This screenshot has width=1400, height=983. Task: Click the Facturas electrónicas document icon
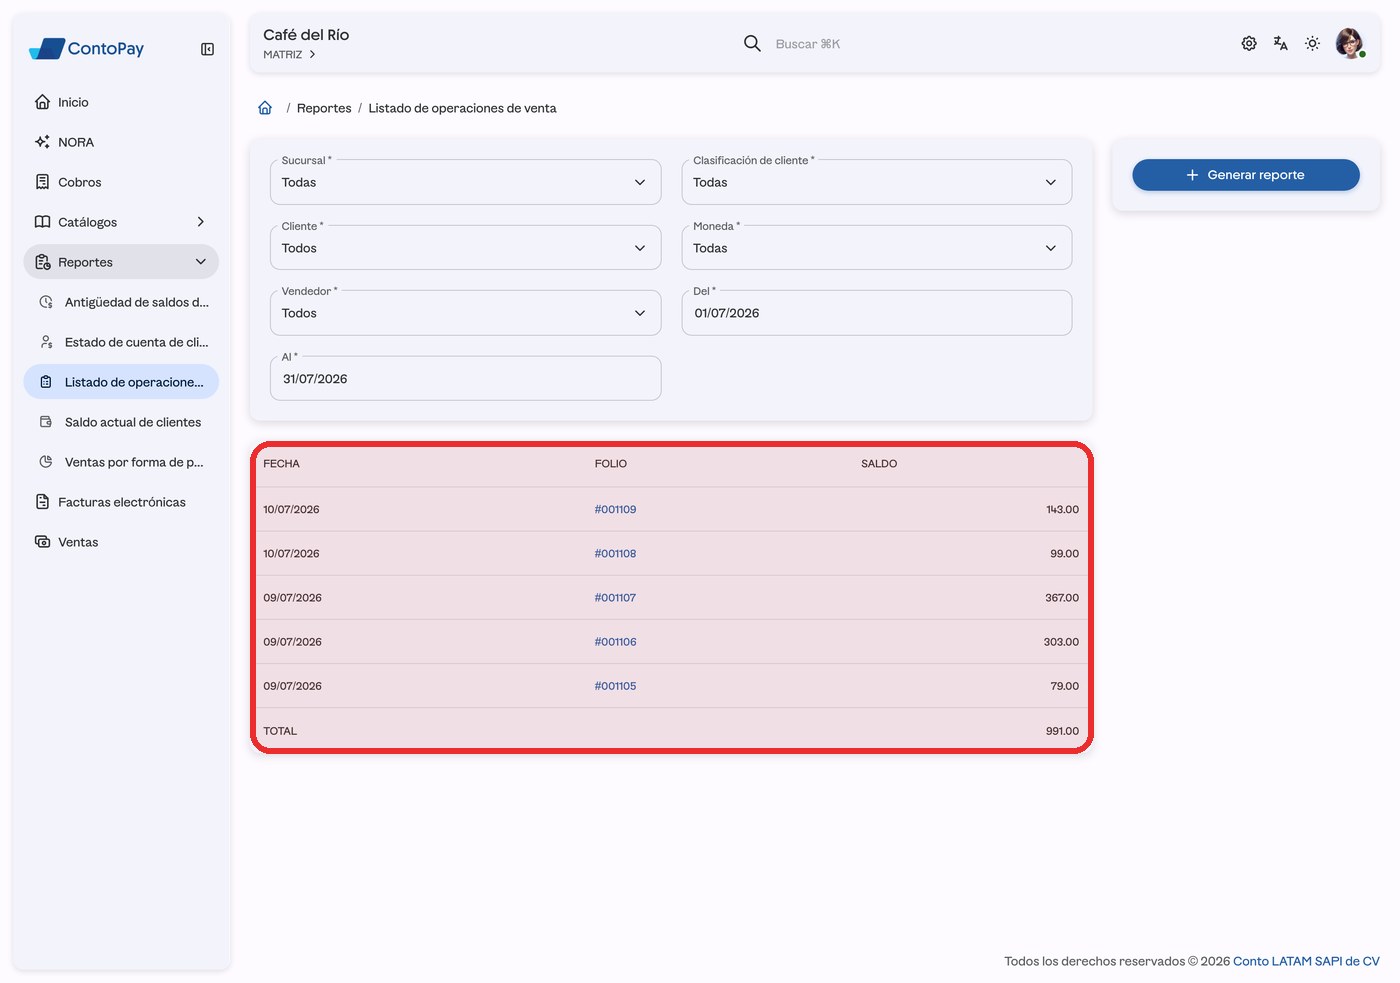tap(42, 502)
